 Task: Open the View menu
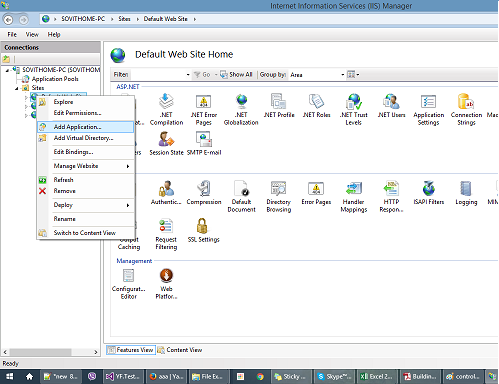32,35
